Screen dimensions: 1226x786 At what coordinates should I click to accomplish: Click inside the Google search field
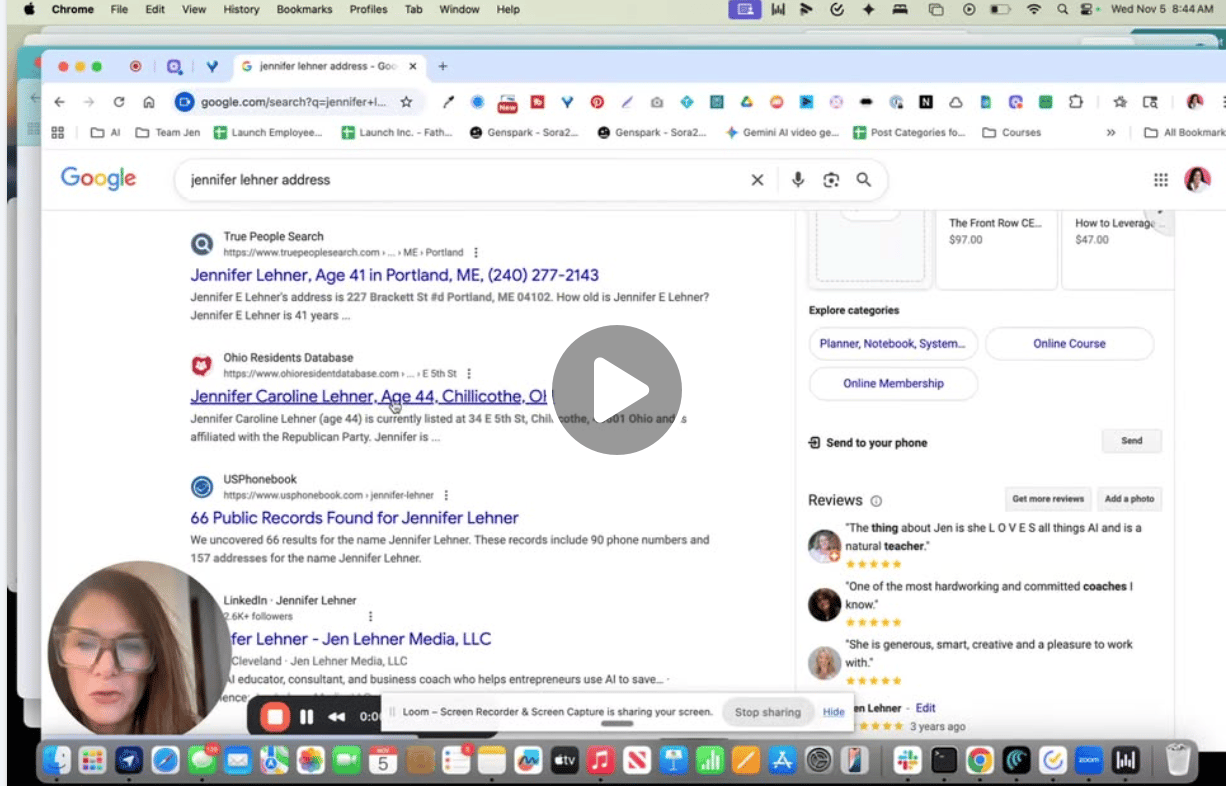(x=460, y=180)
